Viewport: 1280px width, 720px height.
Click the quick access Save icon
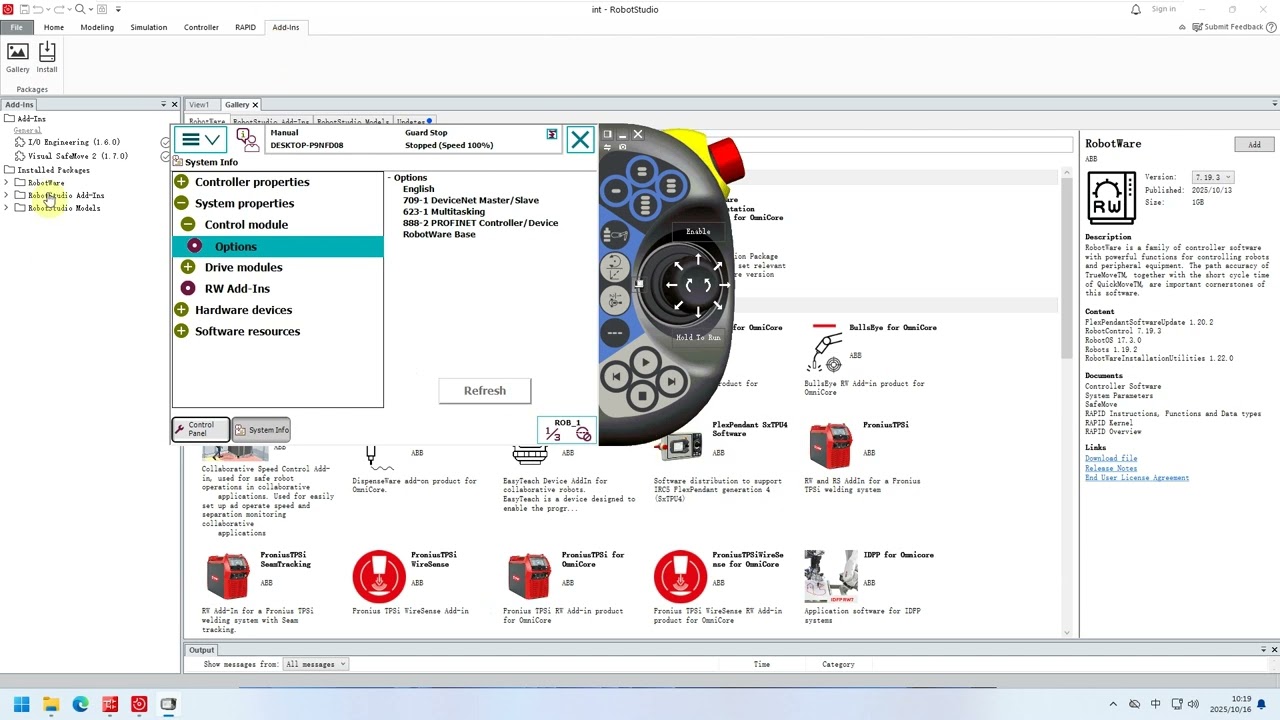tap(24, 9)
